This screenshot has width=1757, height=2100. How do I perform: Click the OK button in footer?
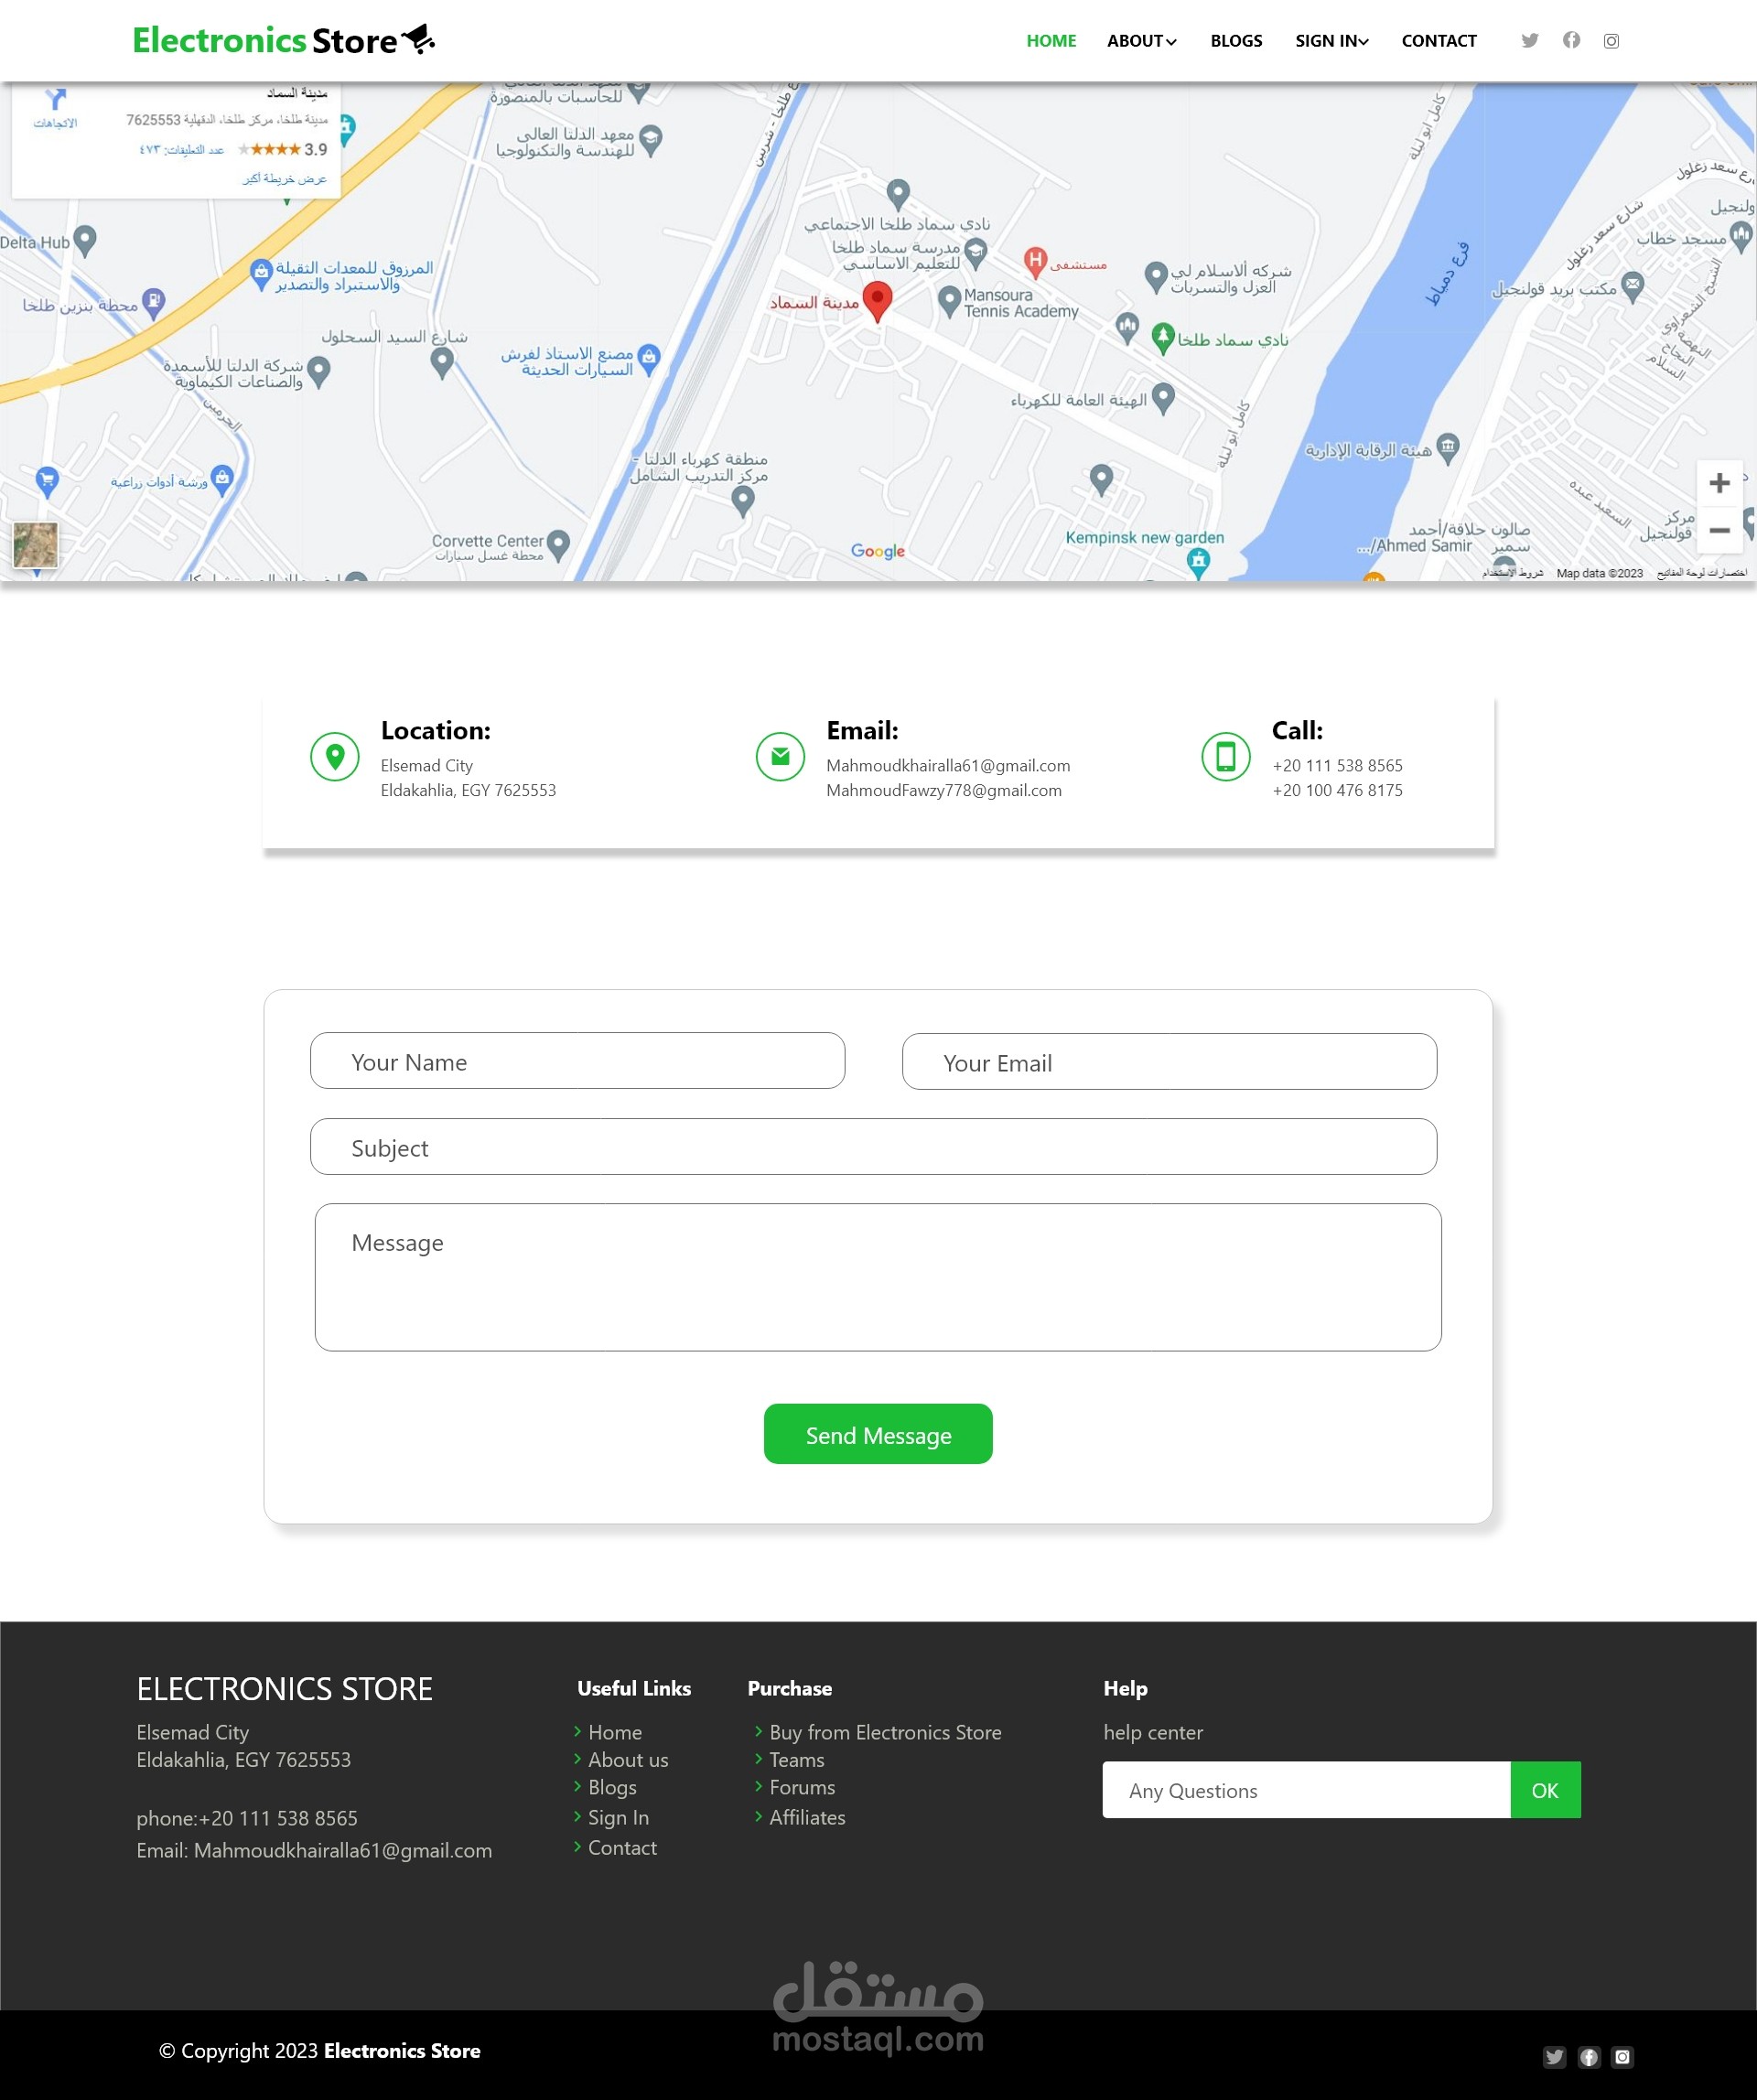(x=1544, y=1790)
